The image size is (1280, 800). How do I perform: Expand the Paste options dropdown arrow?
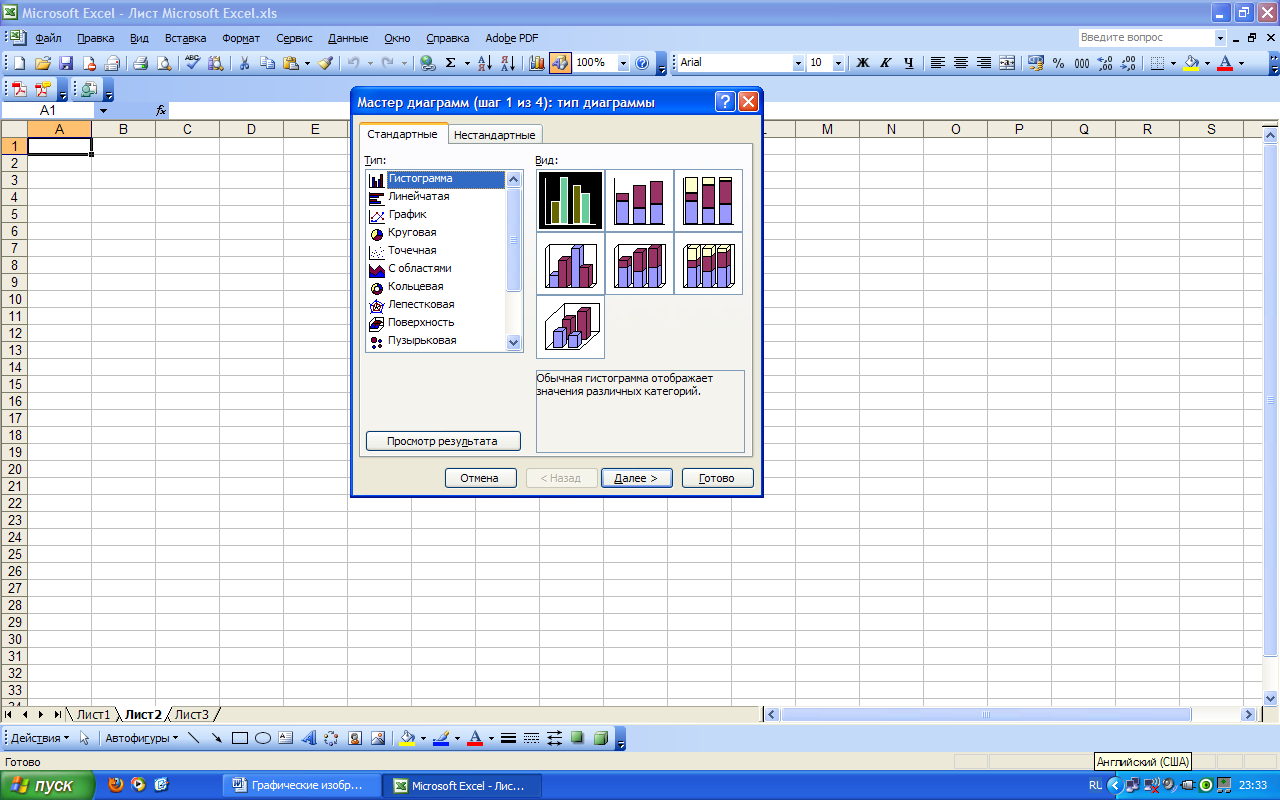[307, 63]
